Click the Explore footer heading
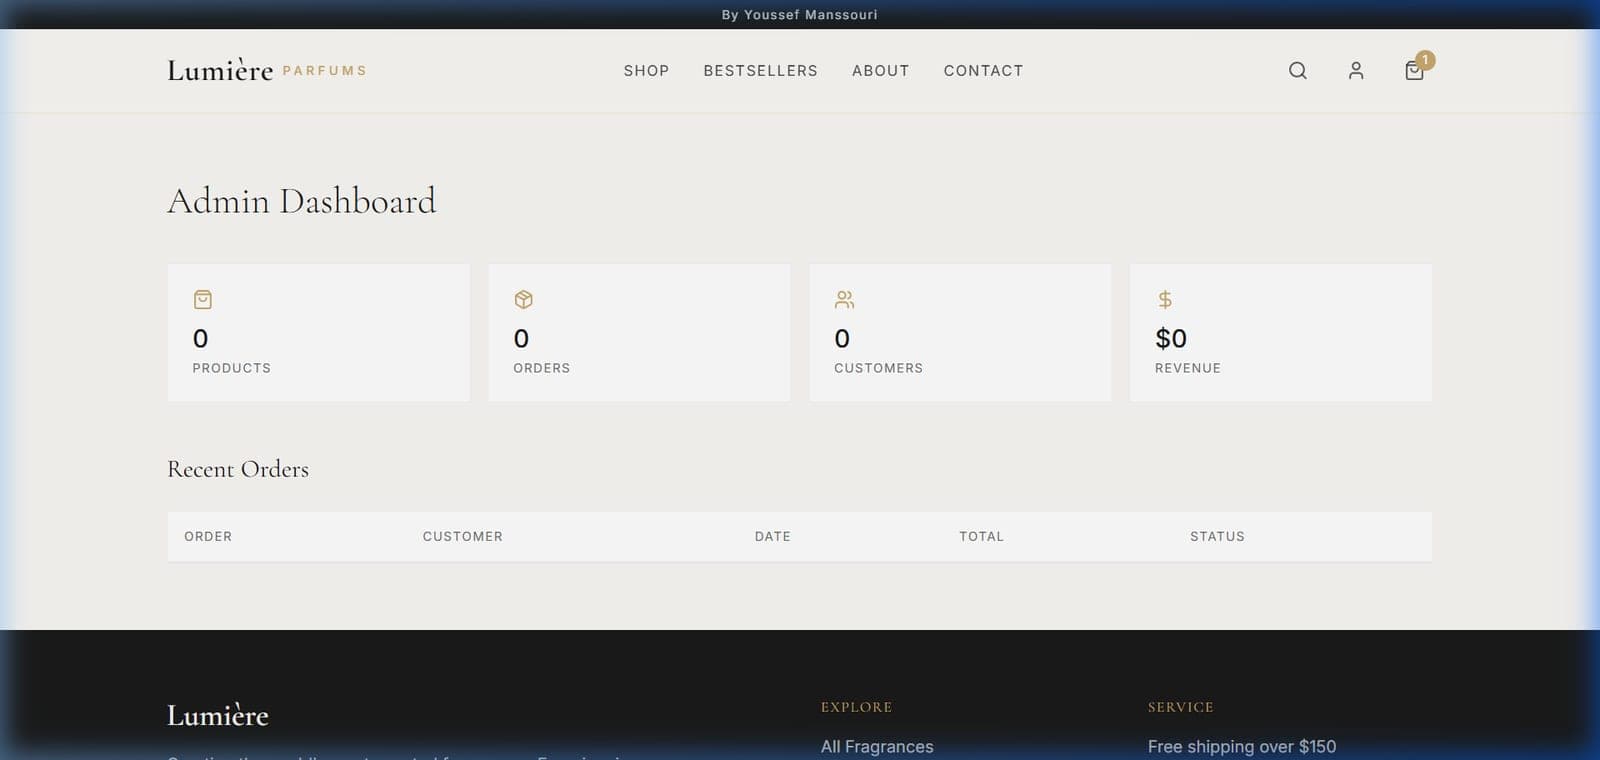The width and height of the screenshot is (1600, 760). [857, 707]
